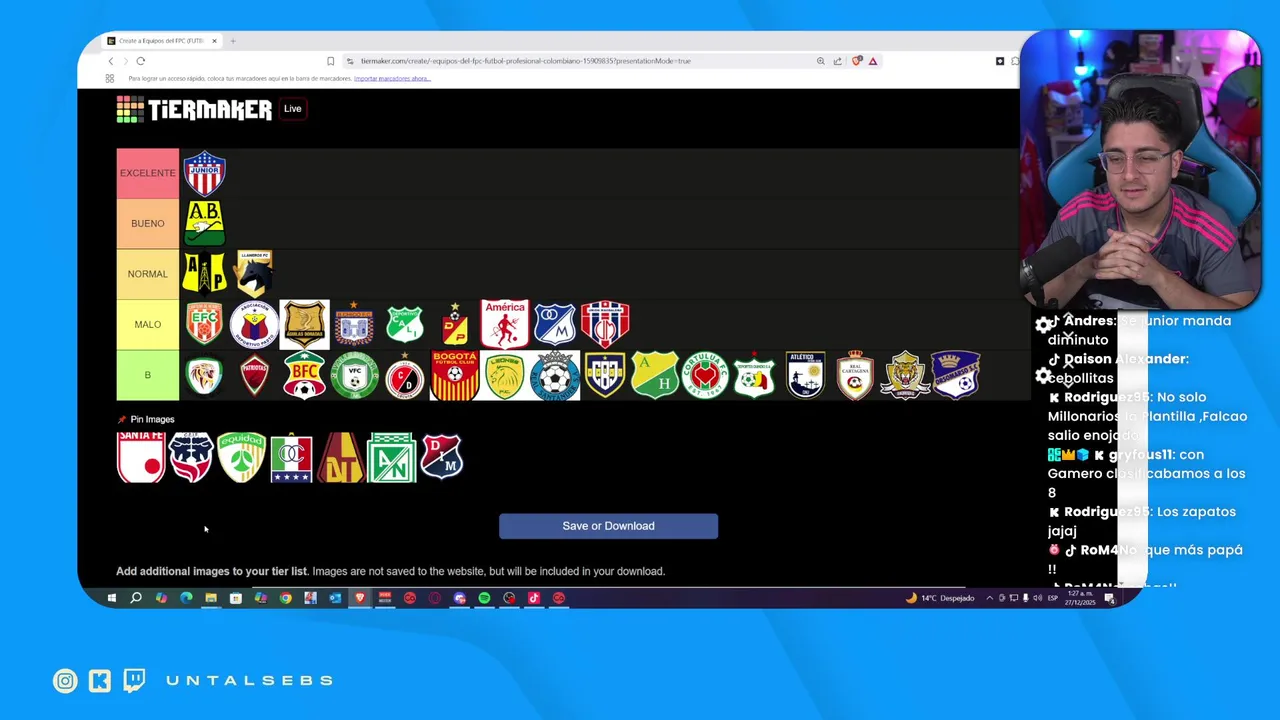
Task: Select the Bogotá Fútbol Club crest
Action: click(x=454, y=375)
